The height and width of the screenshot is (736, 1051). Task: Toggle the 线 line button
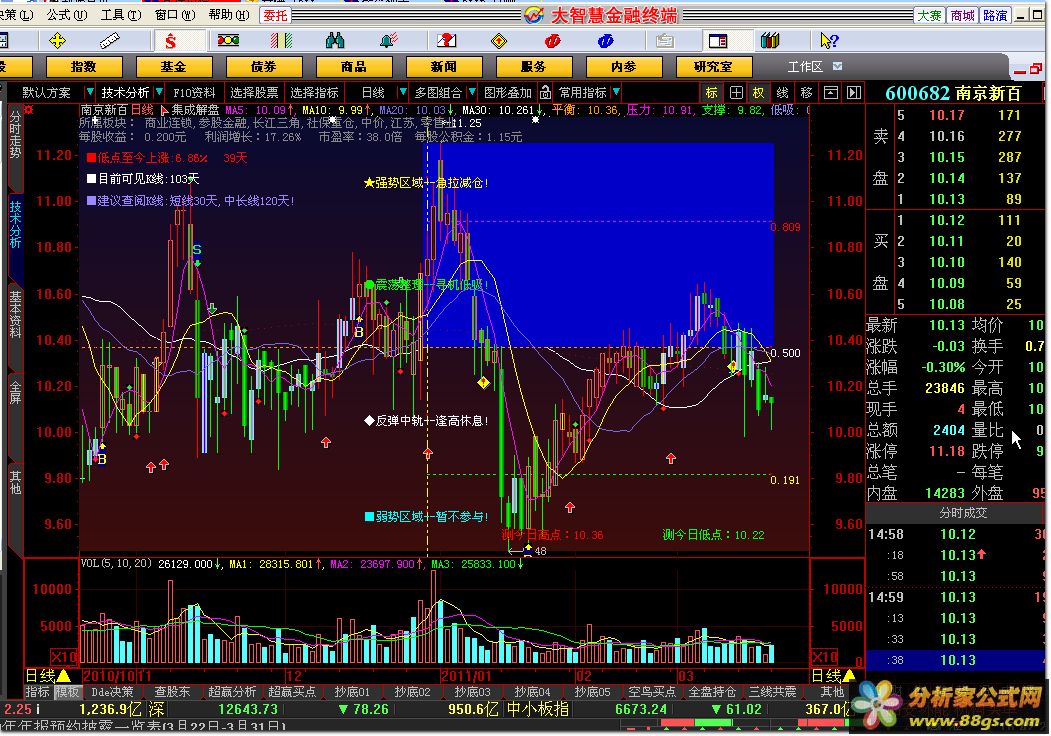[782, 92]
